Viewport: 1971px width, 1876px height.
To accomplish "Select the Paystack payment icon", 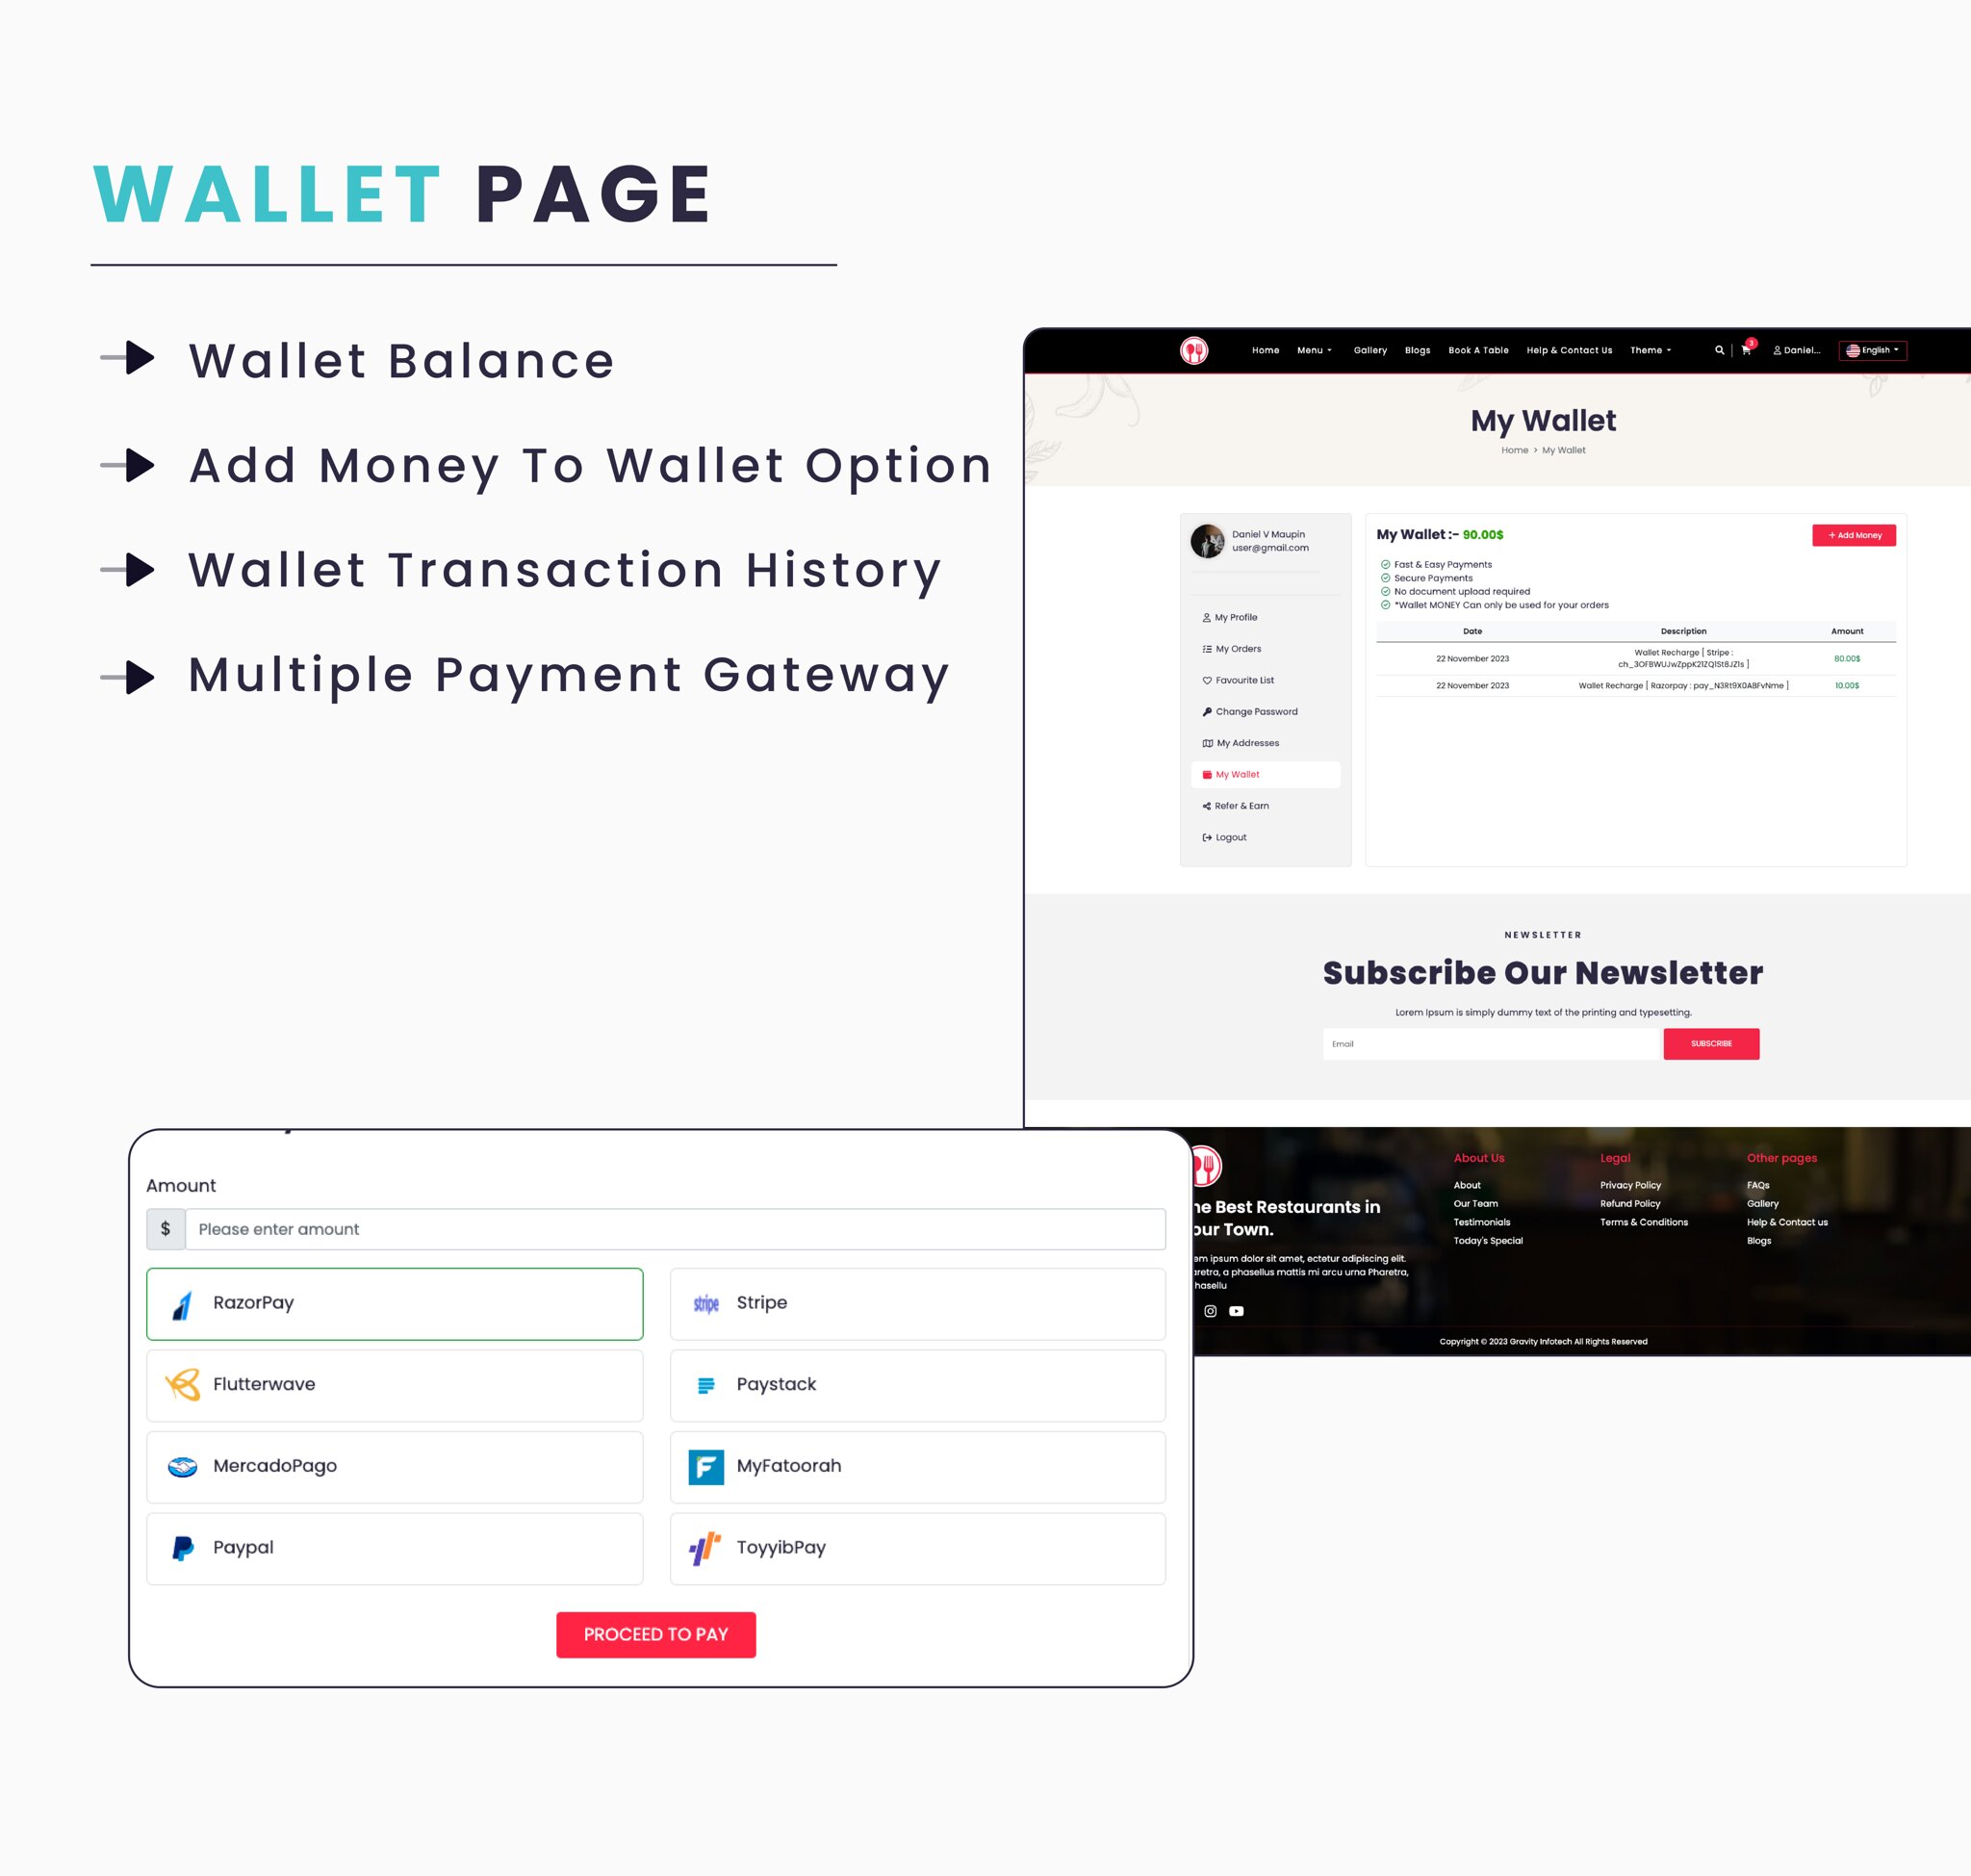I will 704,1385.
